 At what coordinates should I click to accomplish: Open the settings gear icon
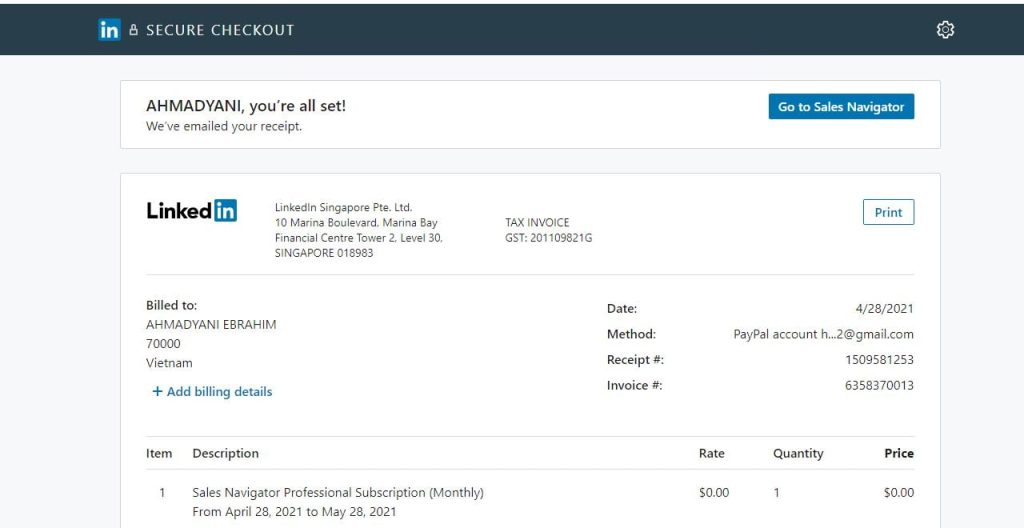[x=945, y=30]
